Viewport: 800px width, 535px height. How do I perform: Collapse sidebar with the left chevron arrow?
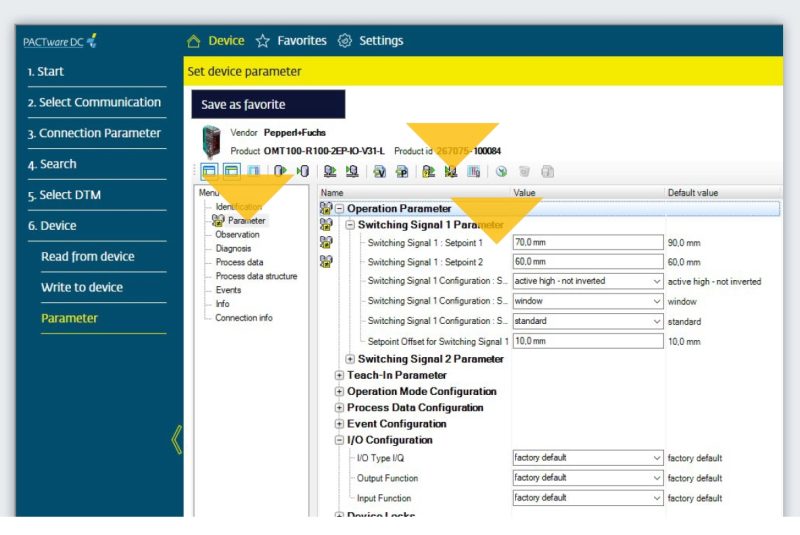click(176, 439)
